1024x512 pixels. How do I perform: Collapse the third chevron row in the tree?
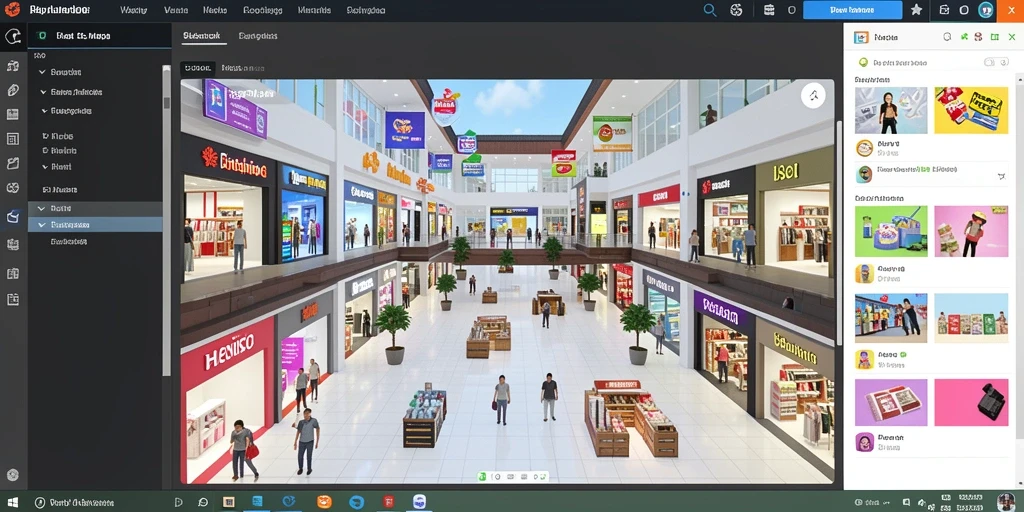(44, 111)
